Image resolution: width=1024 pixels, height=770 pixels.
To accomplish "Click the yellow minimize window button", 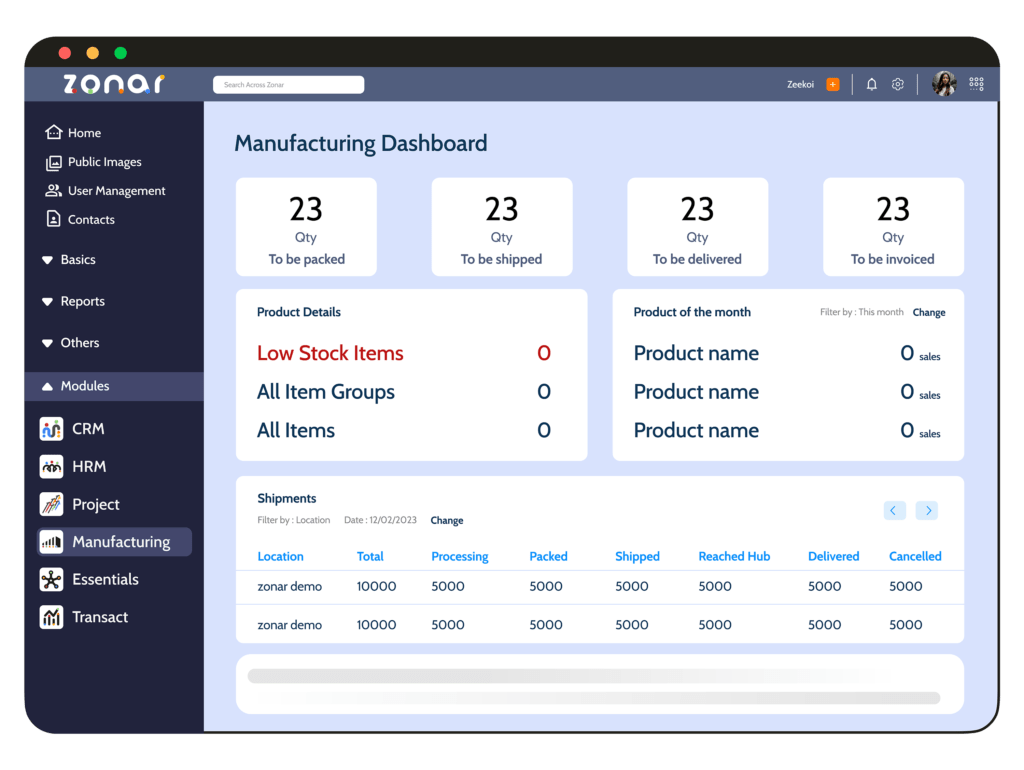I will [x=93, y=53].
